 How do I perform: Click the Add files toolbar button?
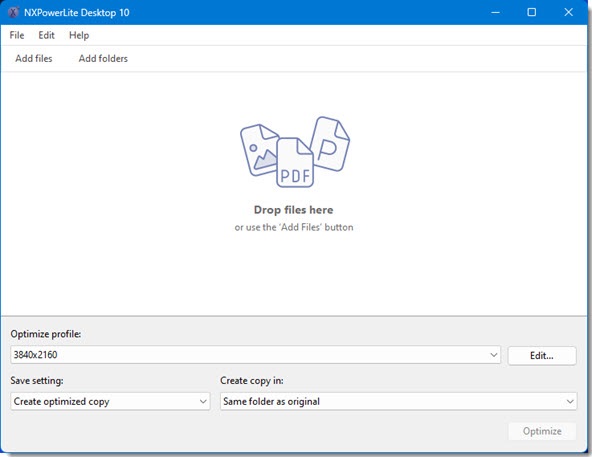34,59
